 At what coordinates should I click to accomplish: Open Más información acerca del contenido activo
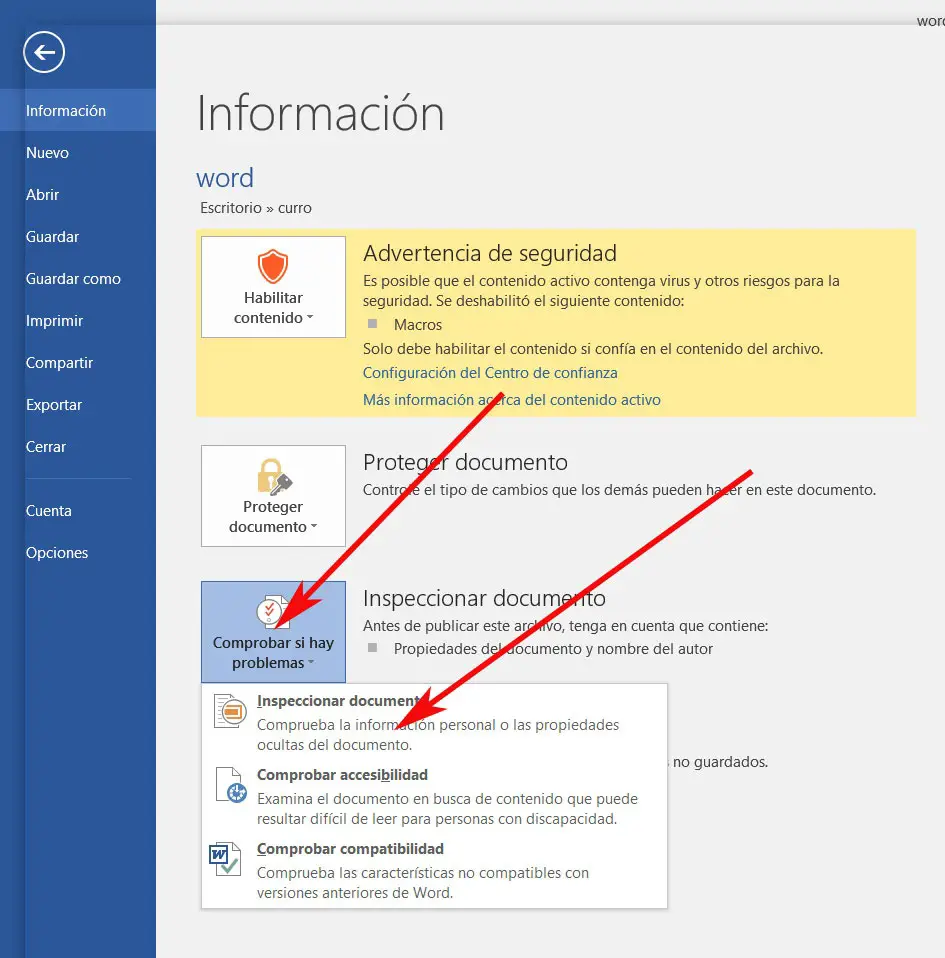tap(512, 400)
